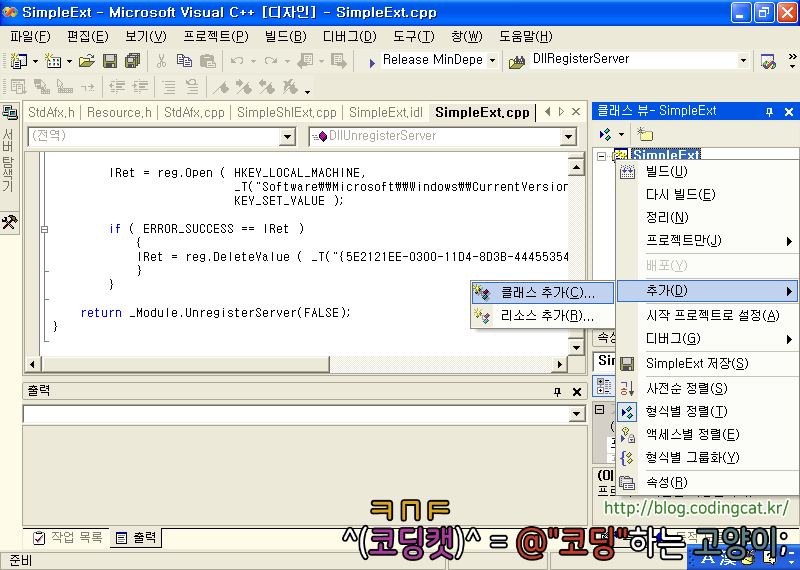Click the Save All icon
This screenshot has height=570, width=800.
[x=132, y=61]
